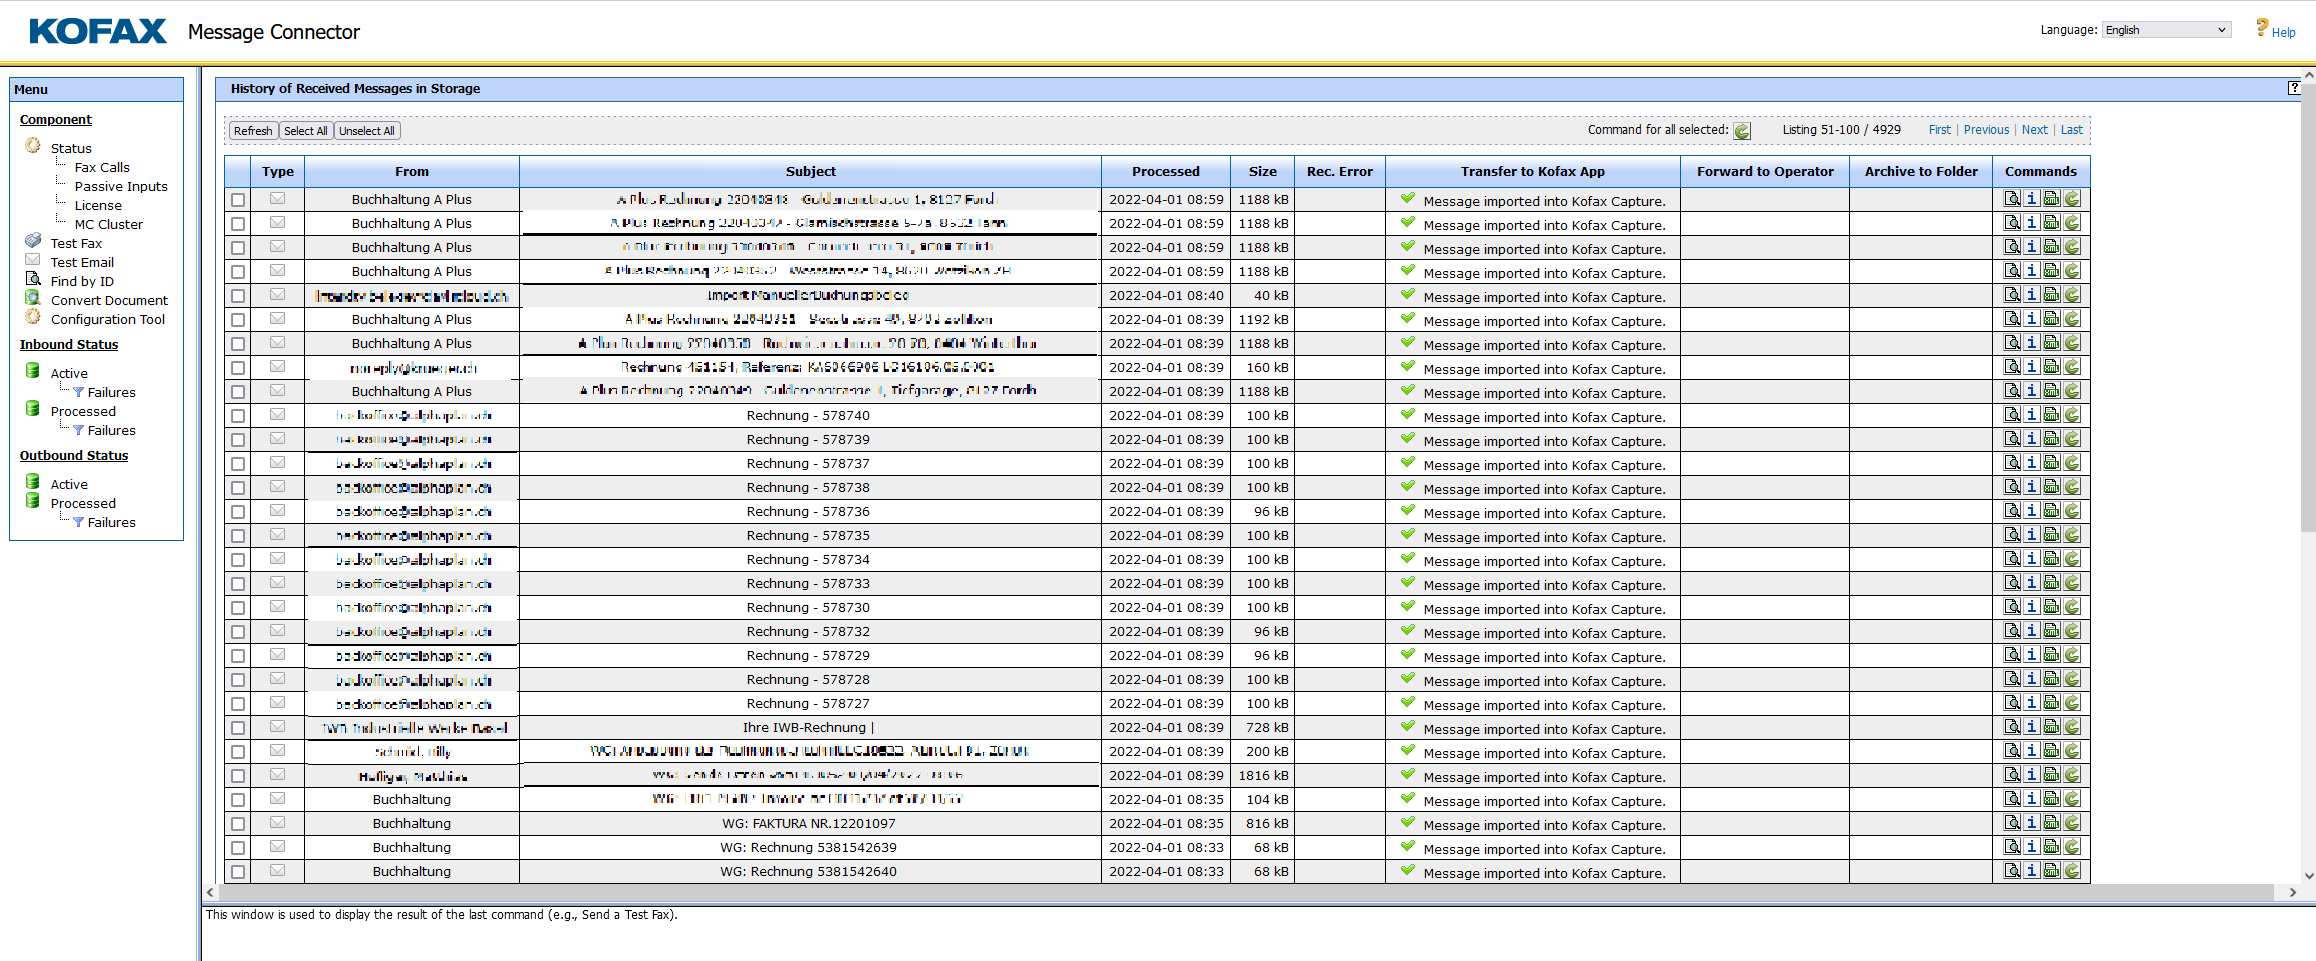Click green resend arrow for Ihre IWB-Rechnung
Image resolution: width=2316 pixels, height=961 pixels.
click(x=2072, y=727)
